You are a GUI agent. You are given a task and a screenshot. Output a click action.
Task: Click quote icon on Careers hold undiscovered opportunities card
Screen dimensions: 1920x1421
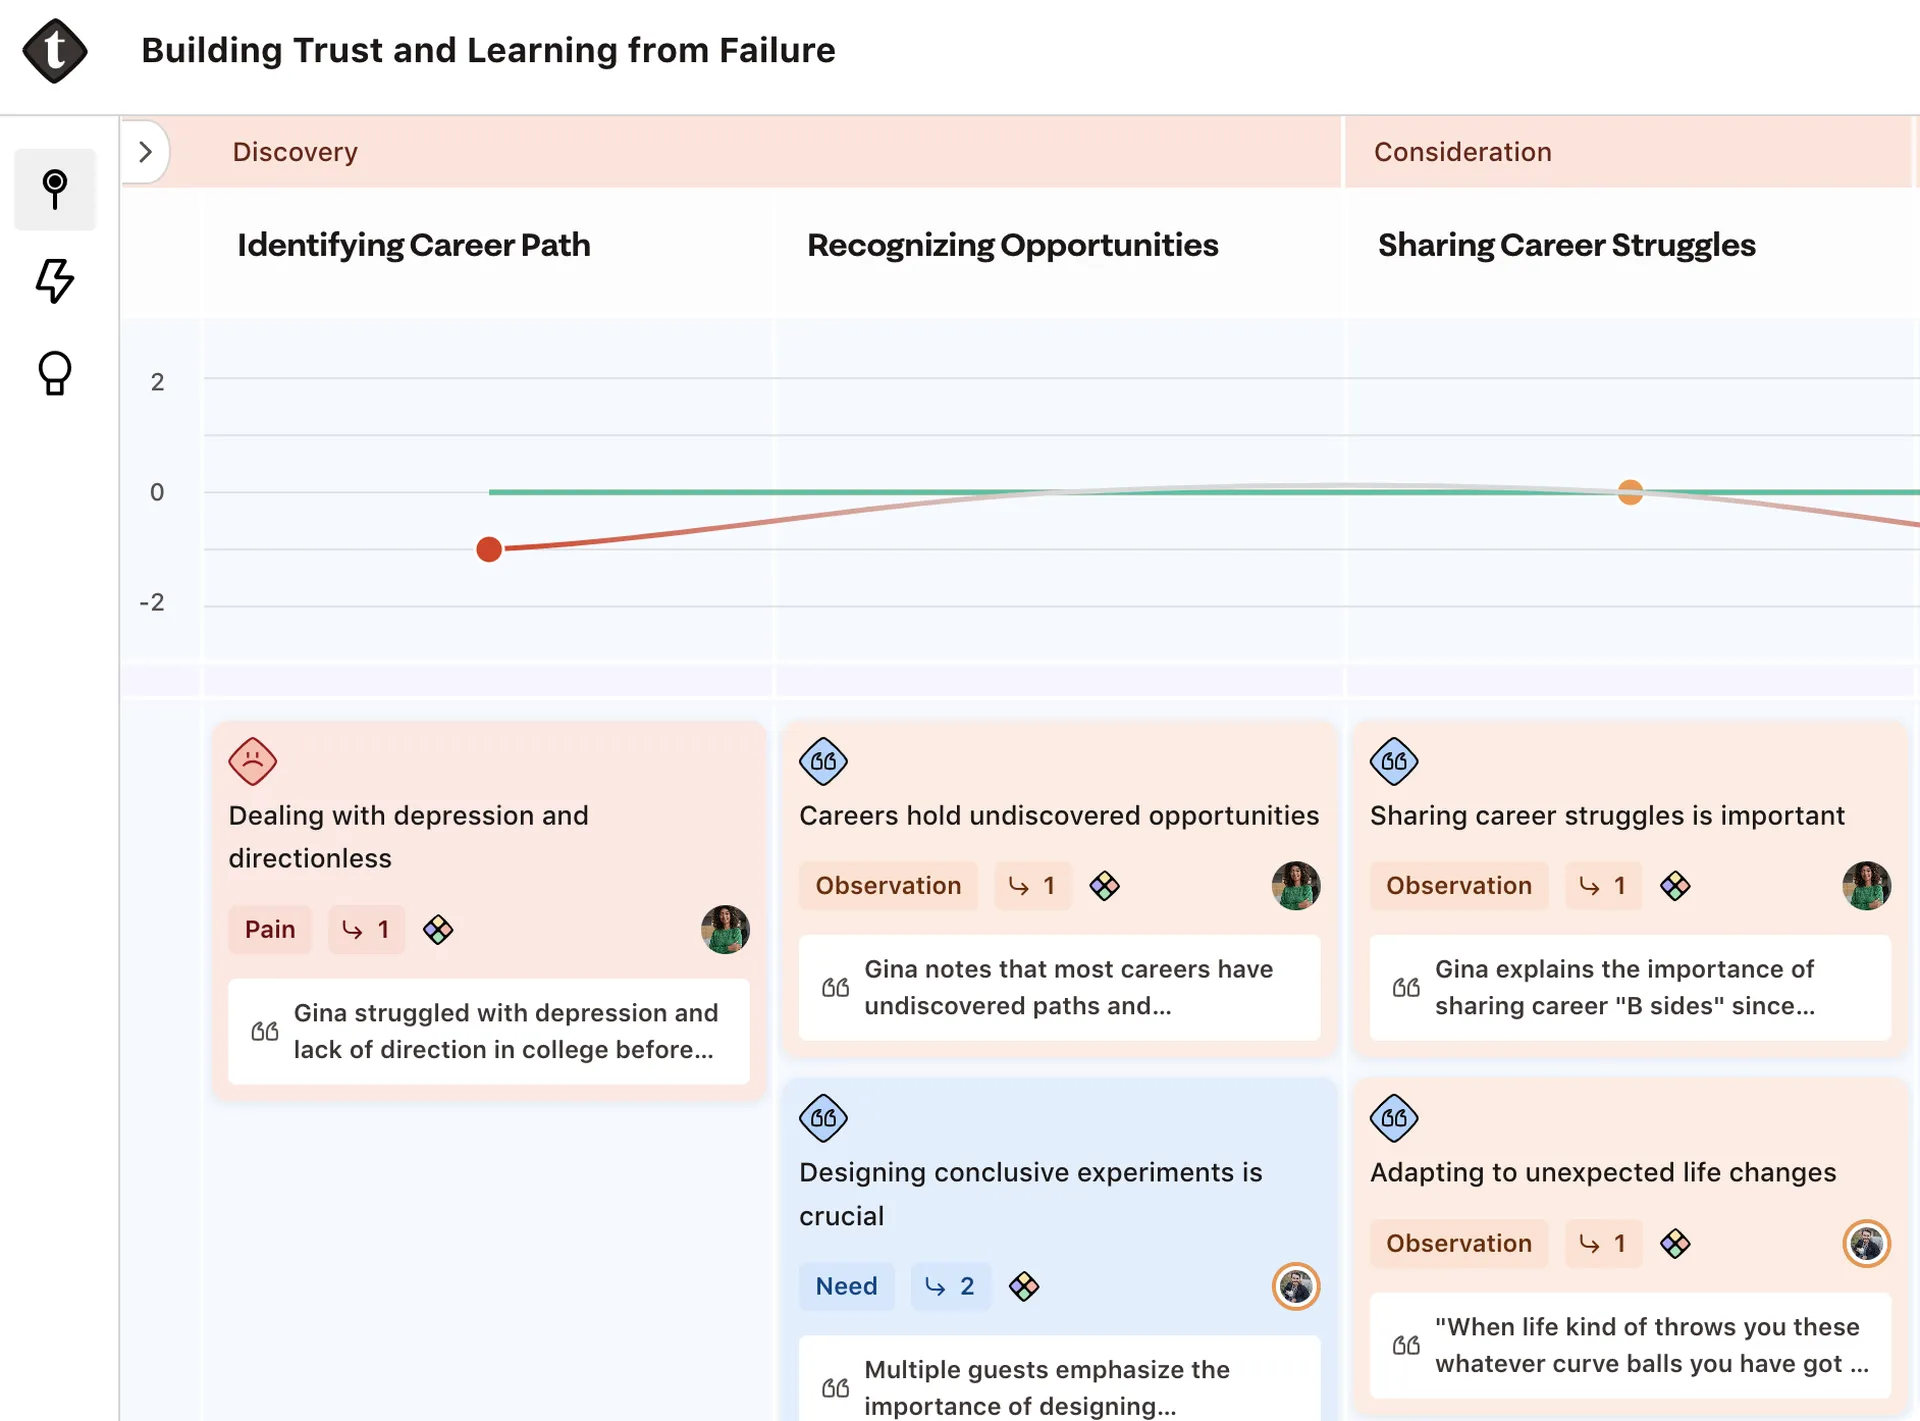pos(823,762)
